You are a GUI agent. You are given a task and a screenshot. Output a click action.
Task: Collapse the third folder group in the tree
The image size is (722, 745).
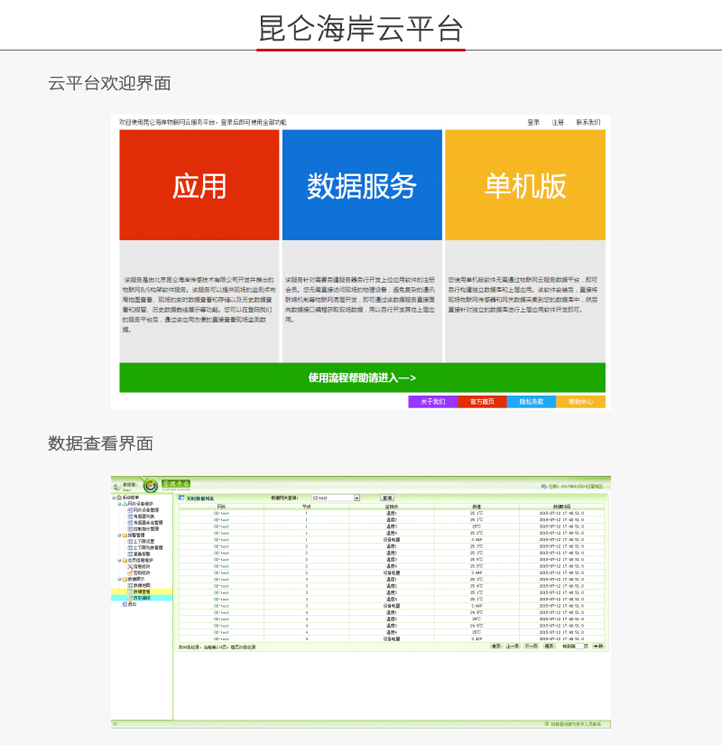(119, 560)
